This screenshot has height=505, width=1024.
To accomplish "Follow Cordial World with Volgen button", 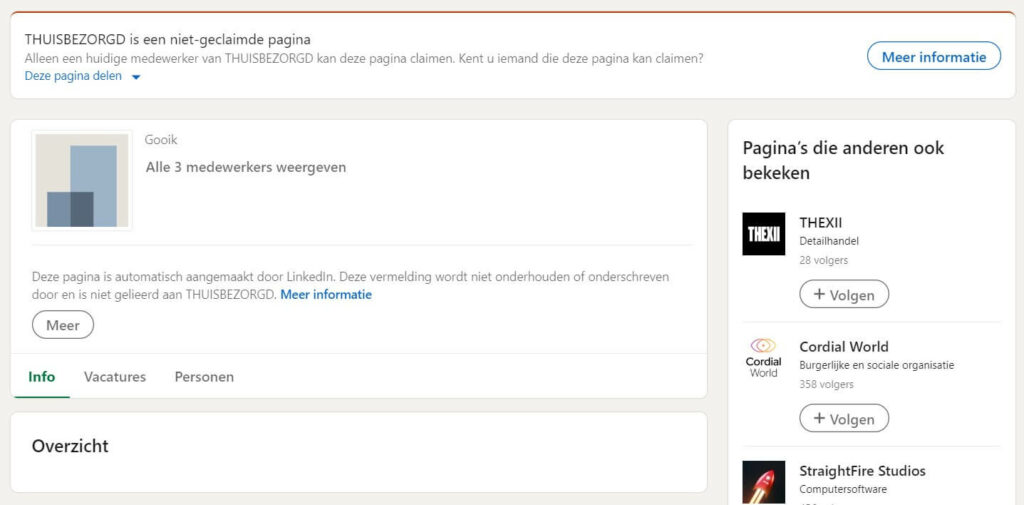I will coord(844,418).
